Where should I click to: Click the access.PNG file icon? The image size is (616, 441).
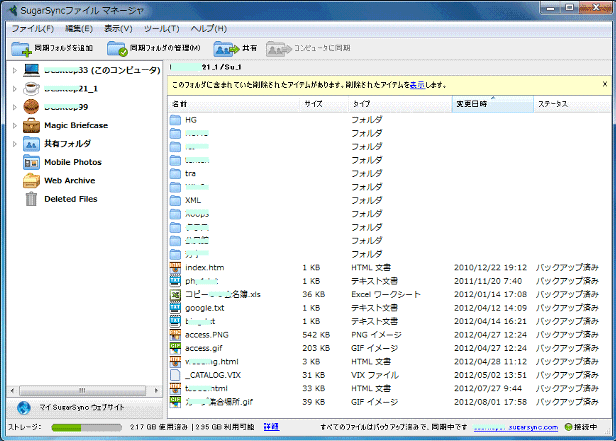point(175,335)
